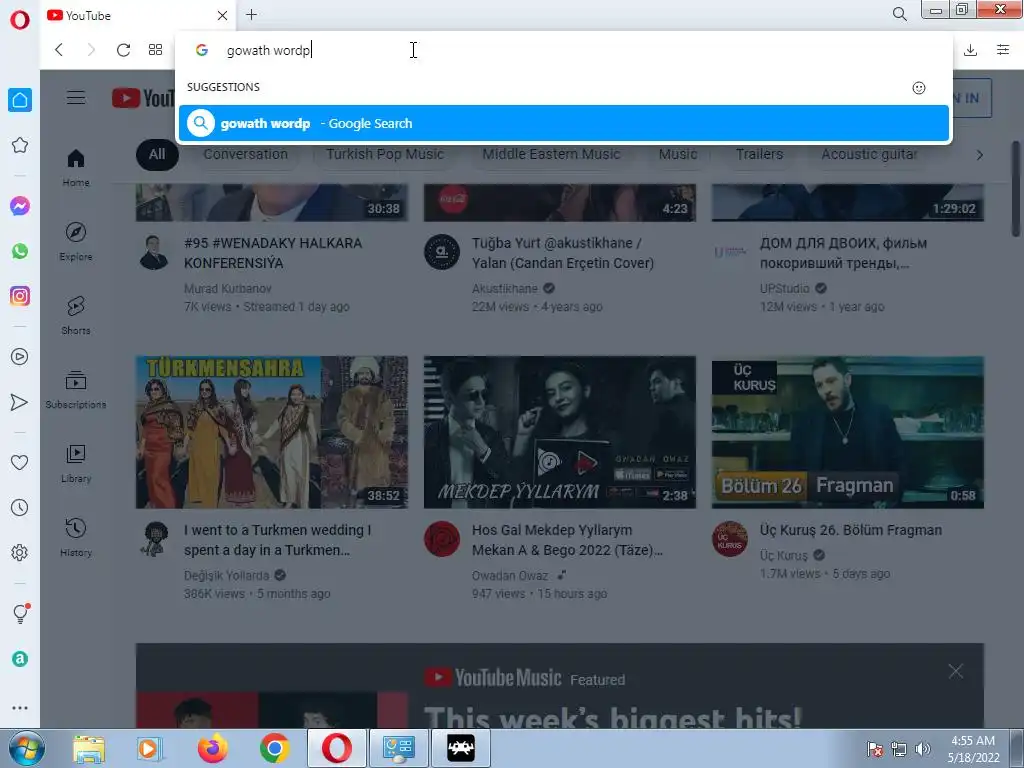
Task: Close the YouTube tab
Action: click(x=222, y=15)
